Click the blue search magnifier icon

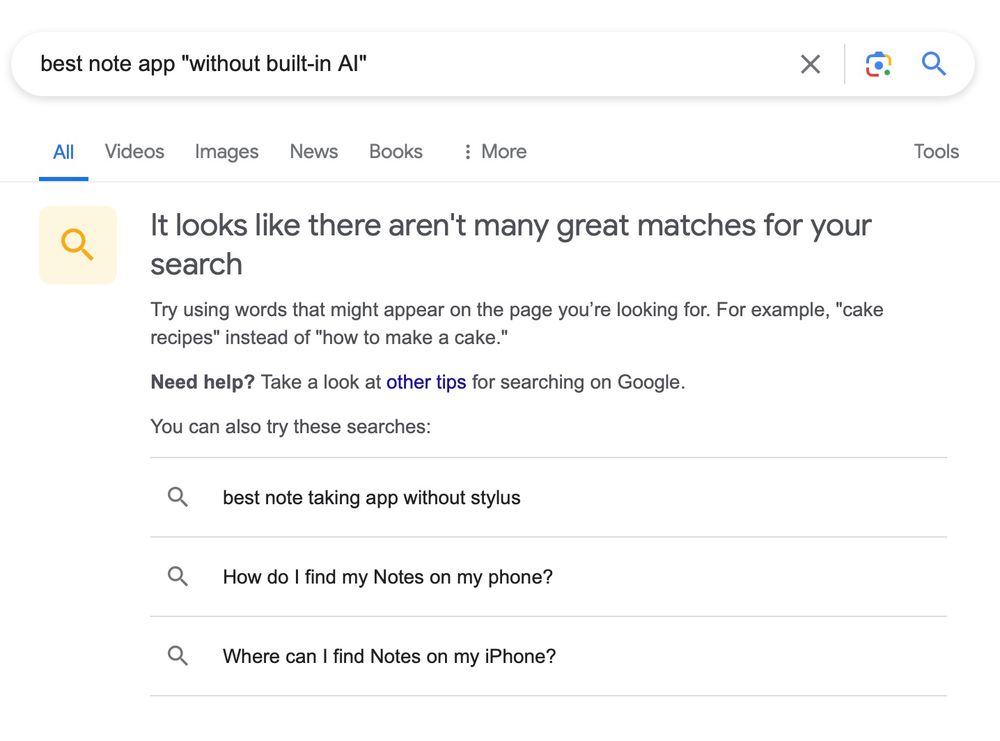click(x=933, y=63)
